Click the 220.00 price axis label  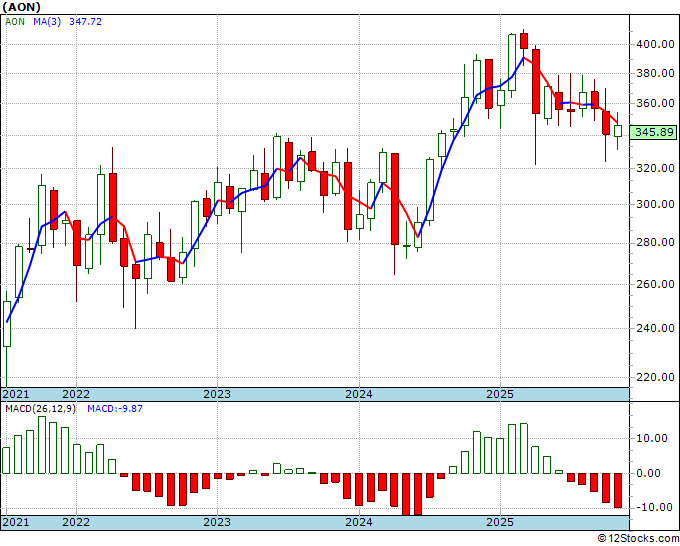tap(655, 377)
